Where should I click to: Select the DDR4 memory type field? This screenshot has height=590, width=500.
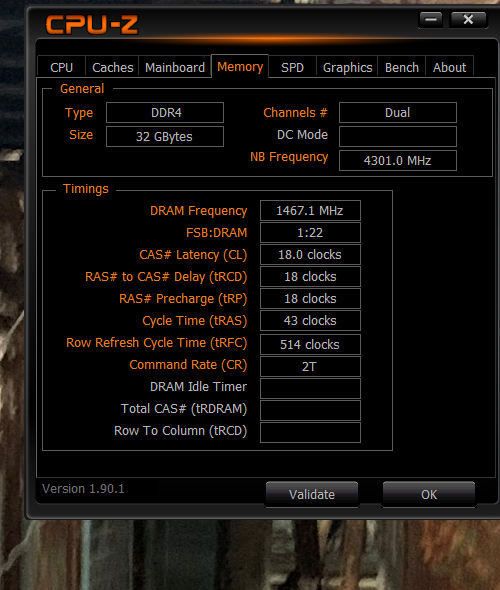click(165, 113)
